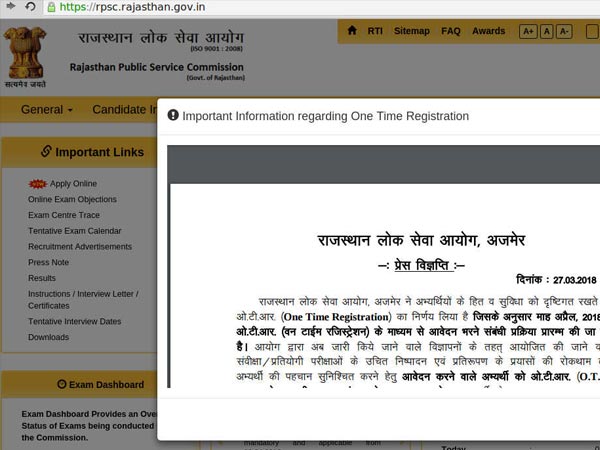Click the Apply Online link
This screenshot has width=600, height=450.
click(x=73, y=184)
